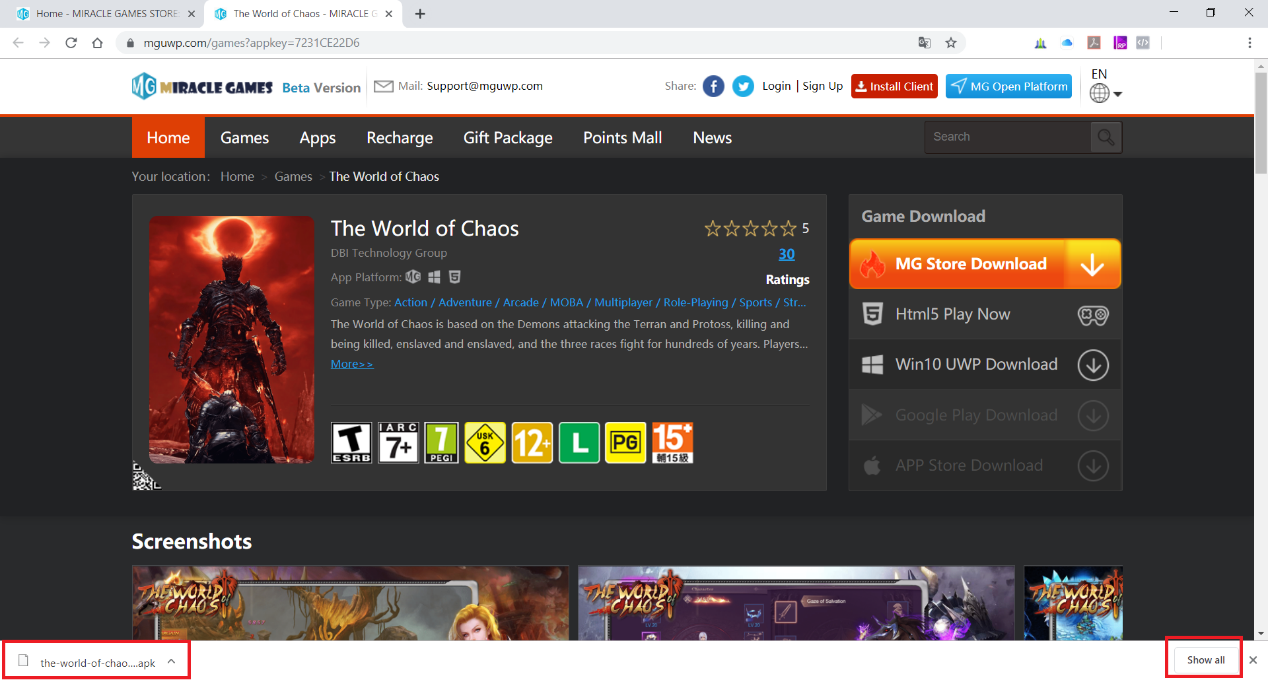
Task: Close the downloads bar
Action: 1253,660
